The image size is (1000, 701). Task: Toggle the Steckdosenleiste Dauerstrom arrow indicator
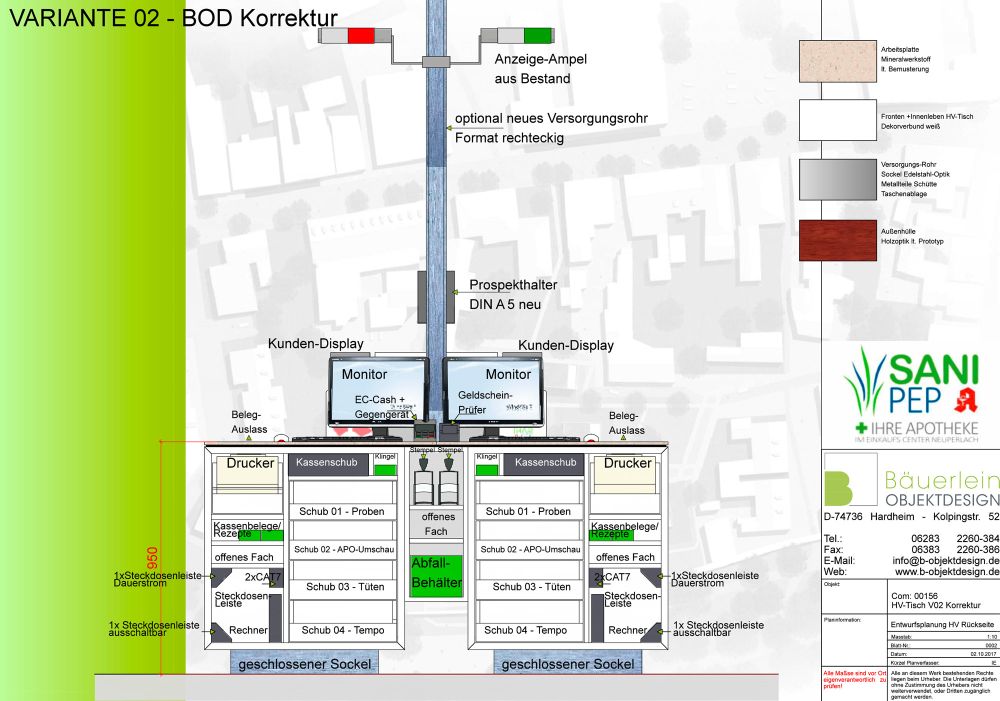[x=211, y=577]
